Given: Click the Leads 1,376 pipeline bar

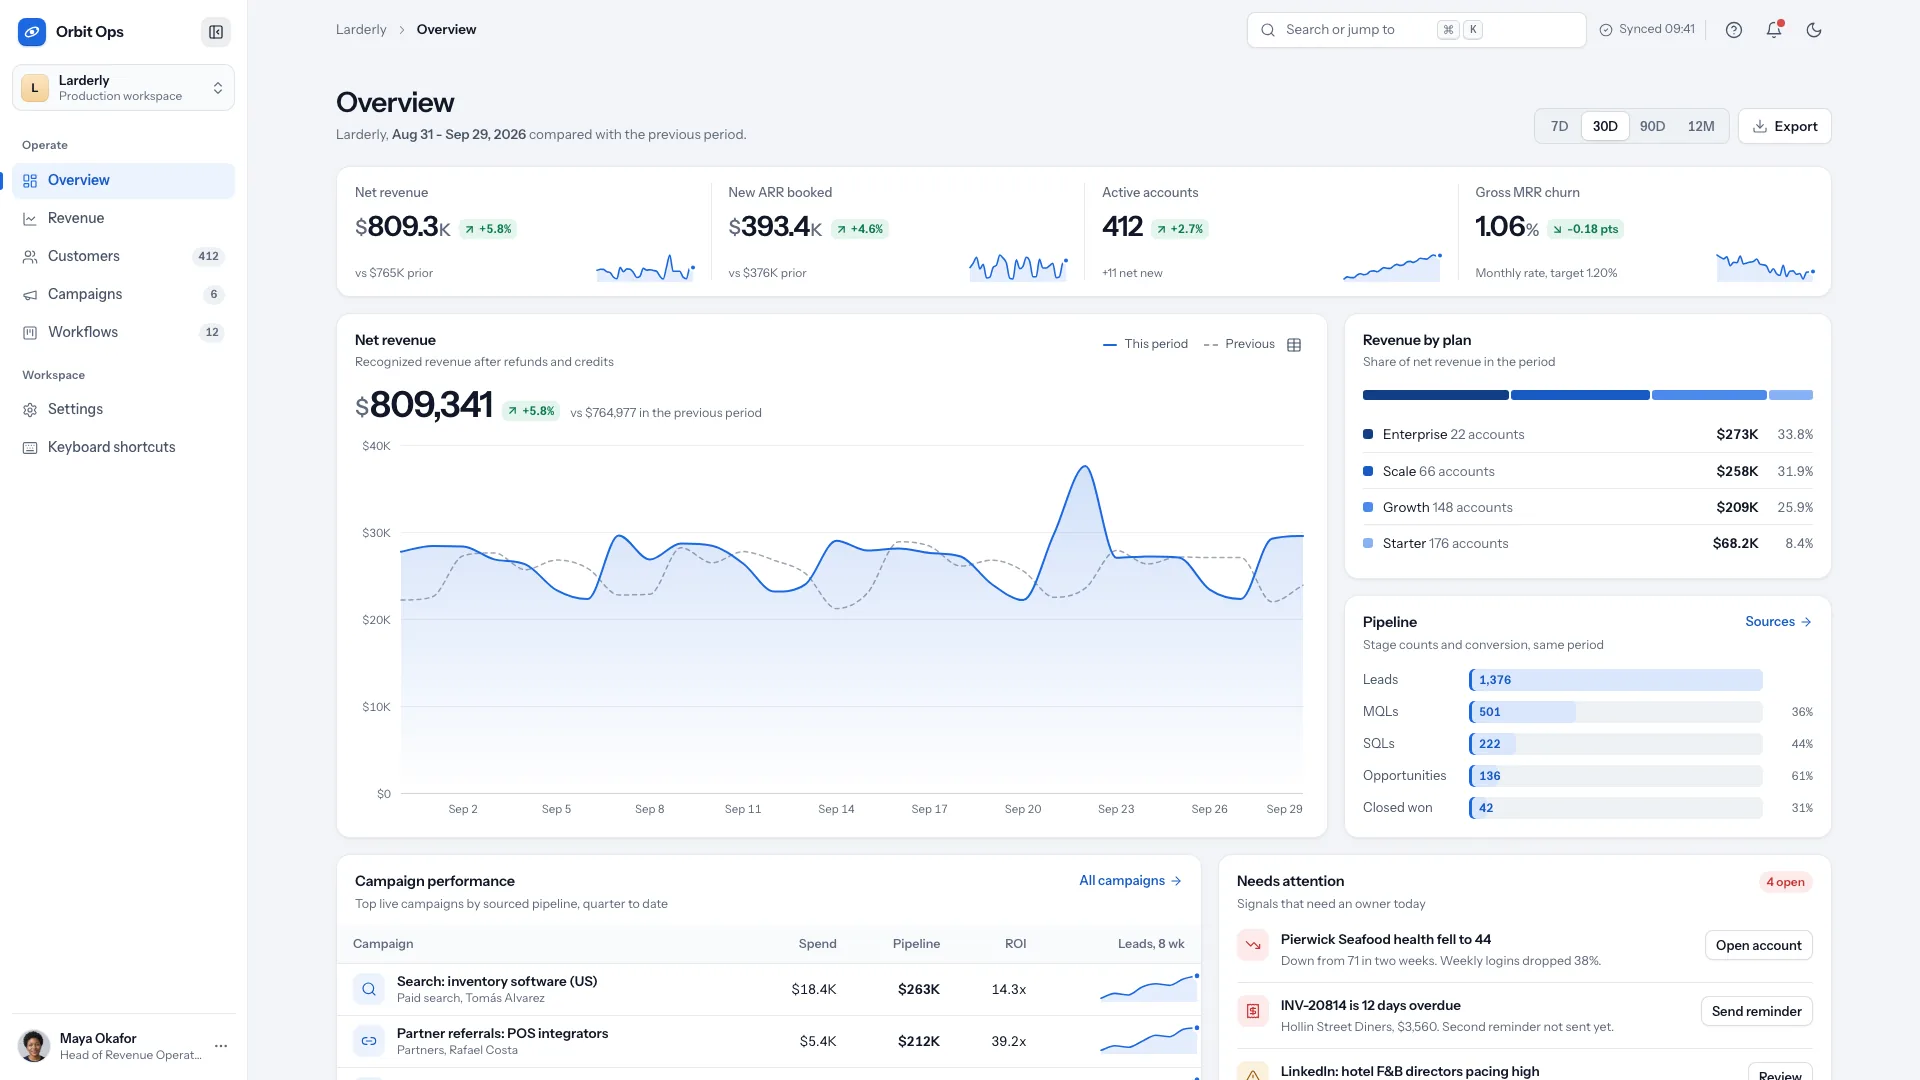Looking at the screenshot, I should coord(1615,680).
